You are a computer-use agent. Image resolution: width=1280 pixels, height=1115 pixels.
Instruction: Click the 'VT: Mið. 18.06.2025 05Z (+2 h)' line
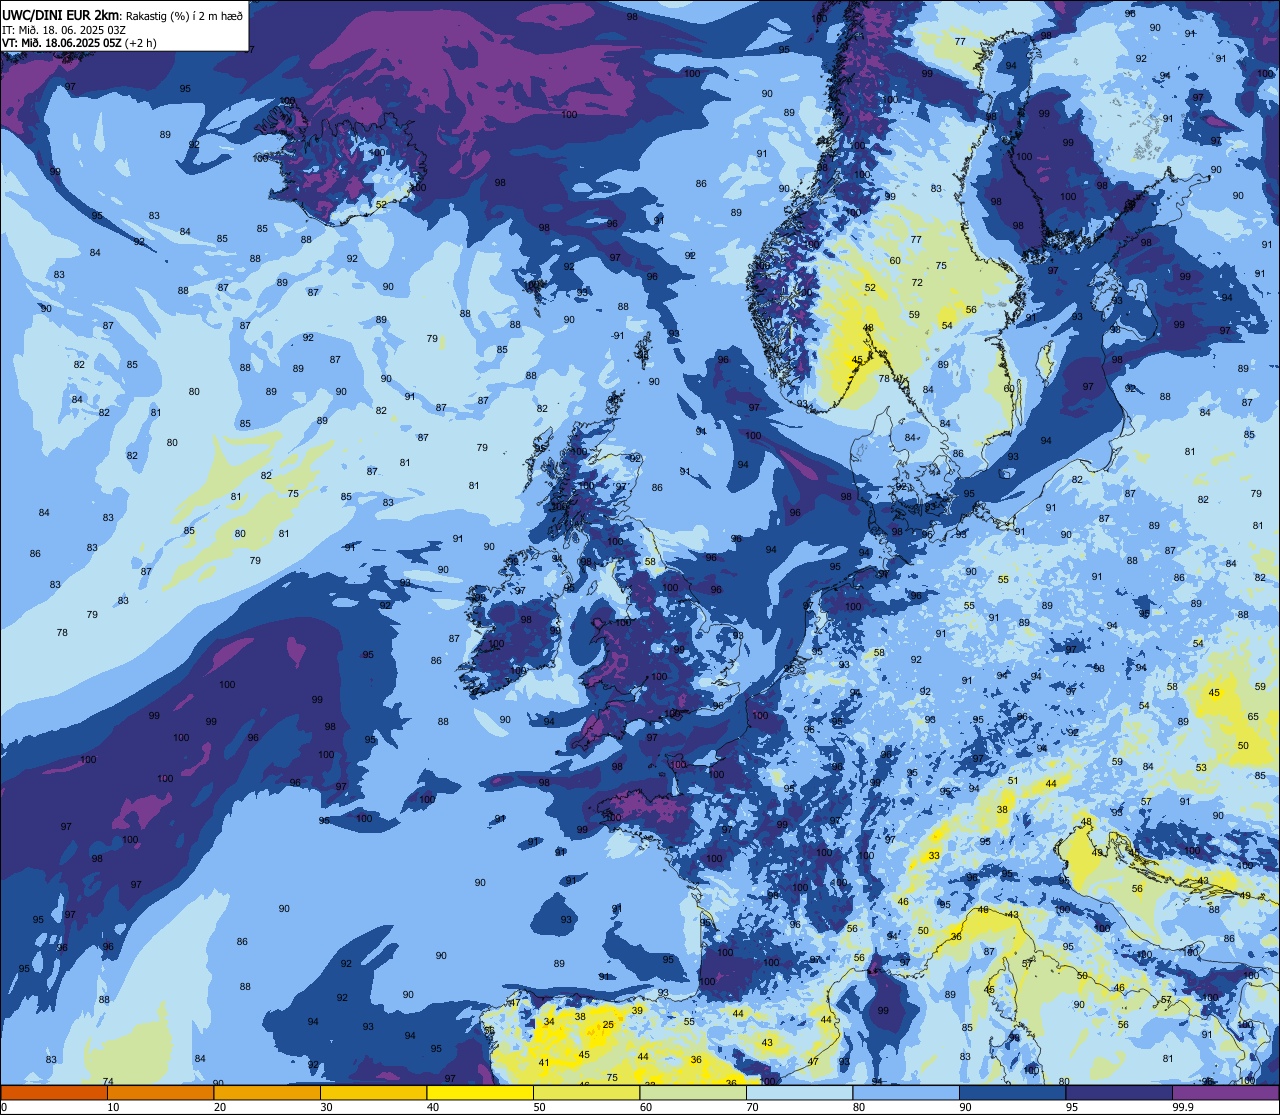click(79, 43)
